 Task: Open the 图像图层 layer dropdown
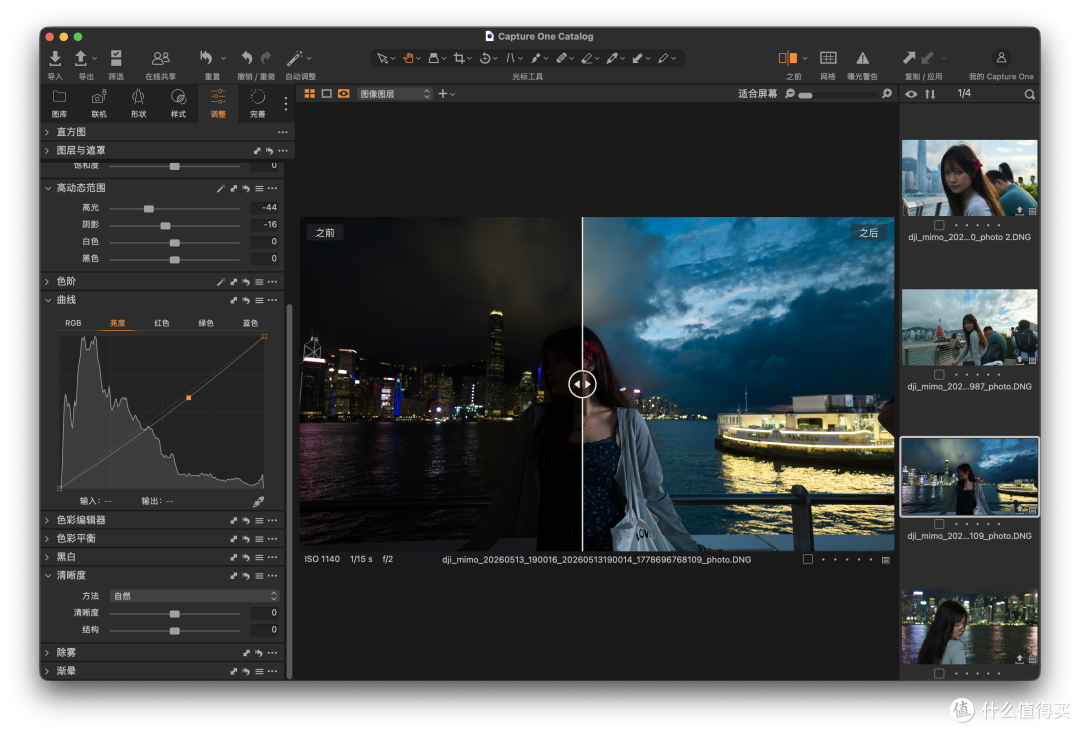[x=395, y=94]
